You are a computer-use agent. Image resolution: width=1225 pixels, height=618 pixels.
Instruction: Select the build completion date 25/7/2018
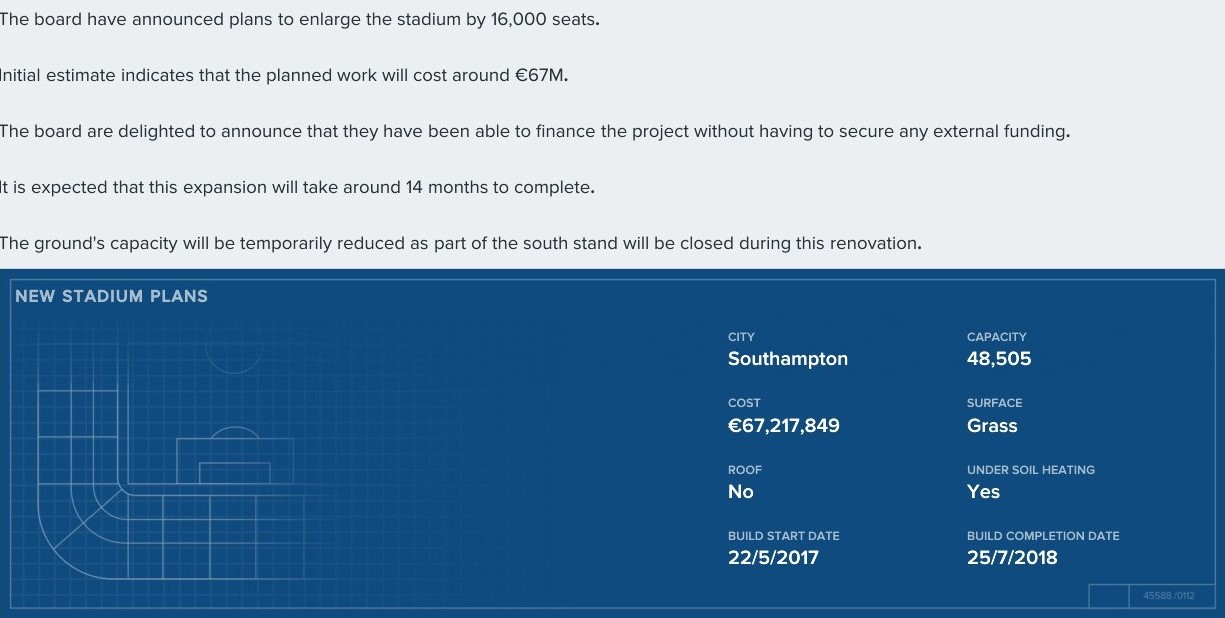[x=1012, y=558]
